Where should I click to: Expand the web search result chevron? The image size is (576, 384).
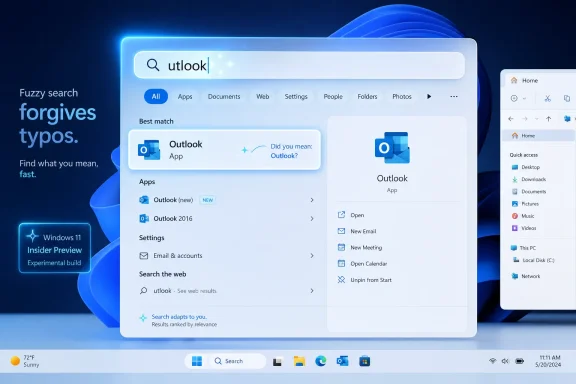[312, 291]
